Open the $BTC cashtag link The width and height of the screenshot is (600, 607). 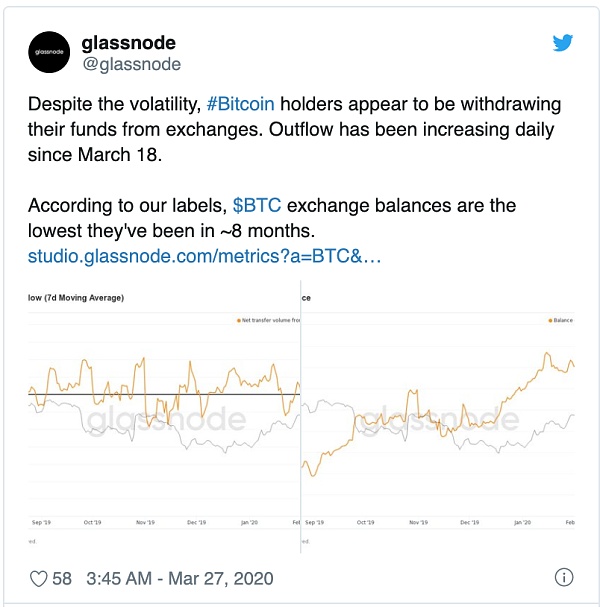pyautogui.click(x=257, y=205)
